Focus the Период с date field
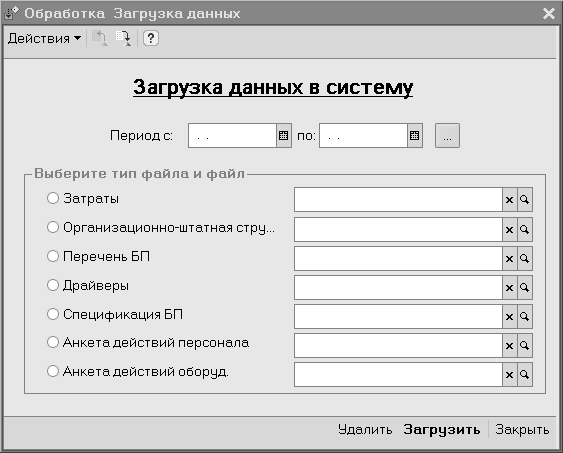 point(232,136)
